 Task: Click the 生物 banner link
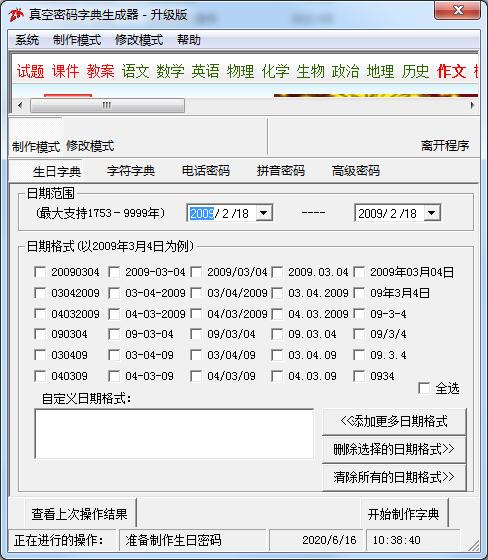click(311, 71)
